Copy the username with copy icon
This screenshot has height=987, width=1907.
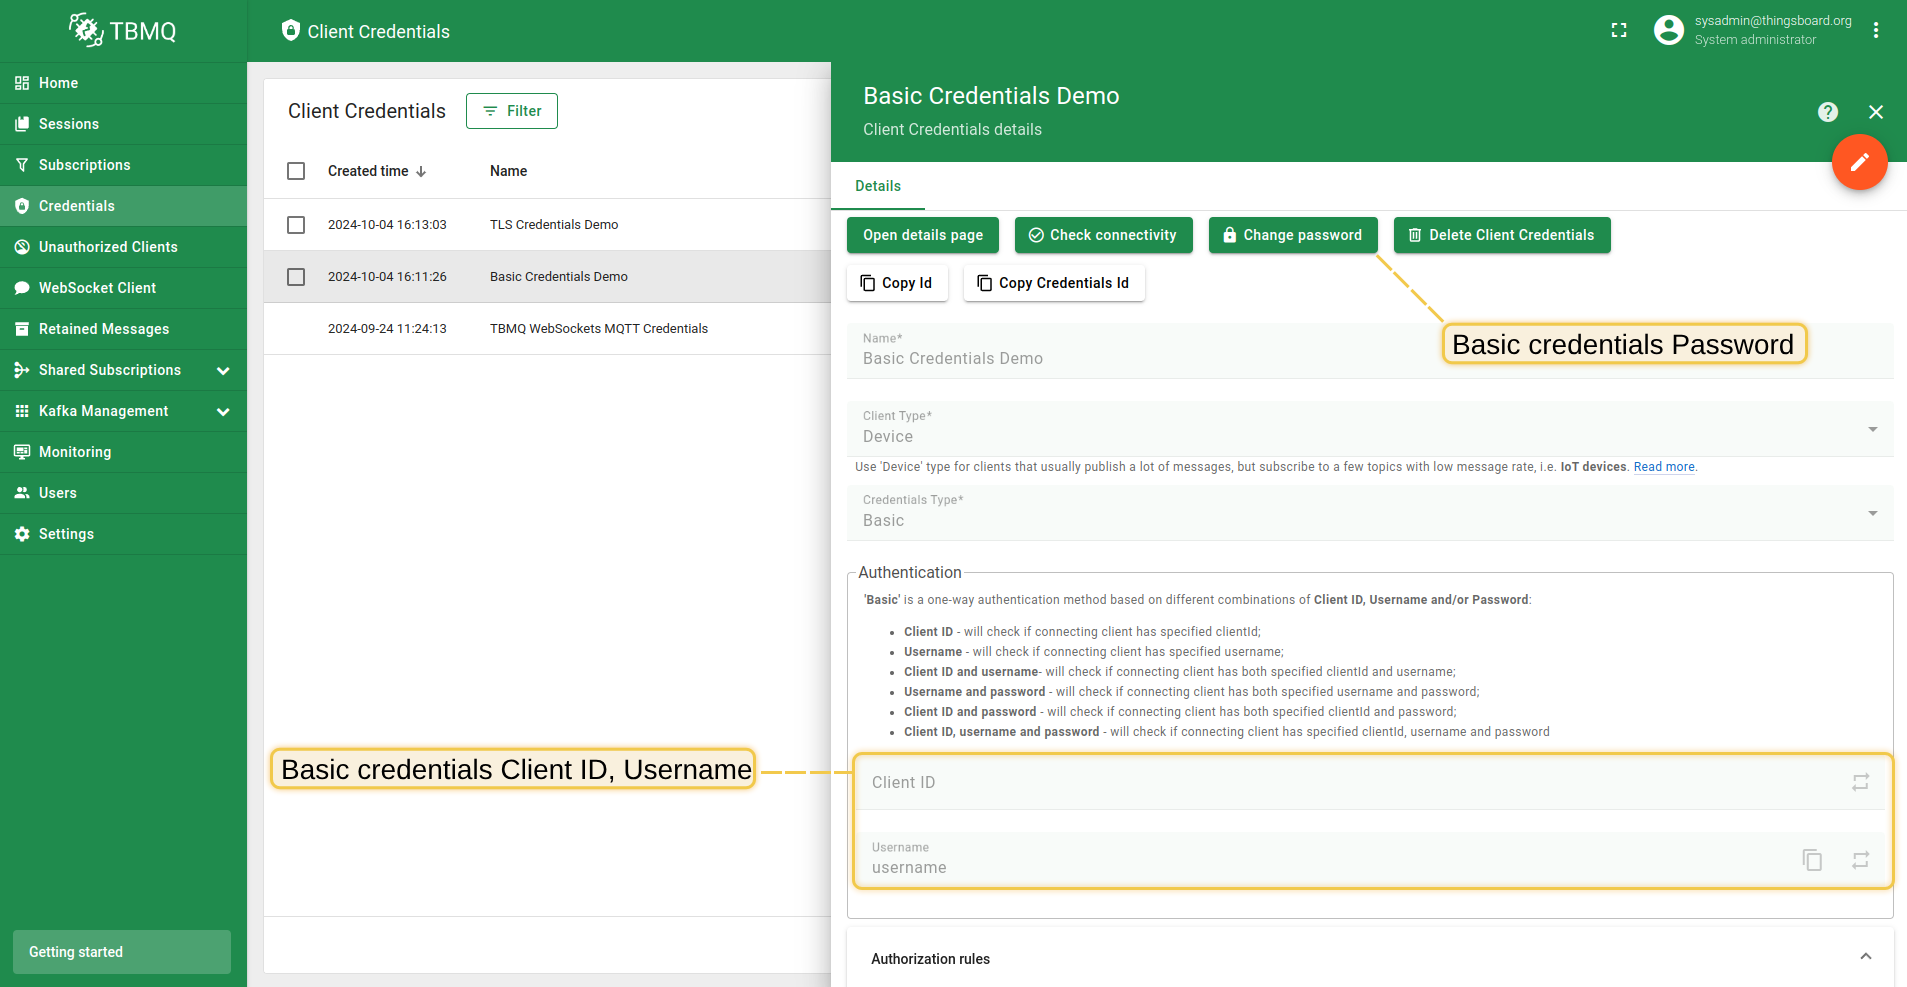click(x=1812, y=860)
